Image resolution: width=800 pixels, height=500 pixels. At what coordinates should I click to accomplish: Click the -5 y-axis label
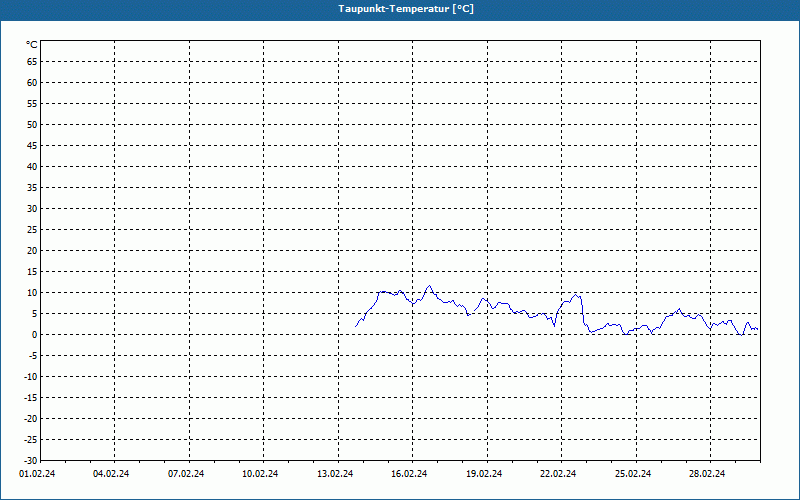(34, 356)
